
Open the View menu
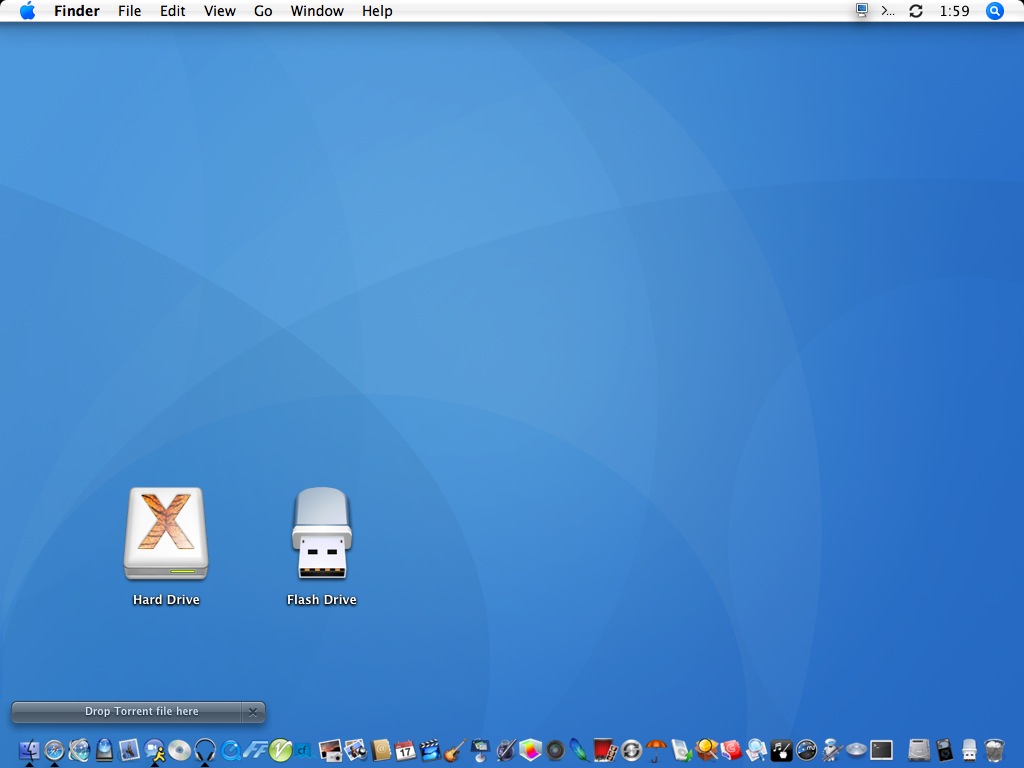tap(219, 11)
